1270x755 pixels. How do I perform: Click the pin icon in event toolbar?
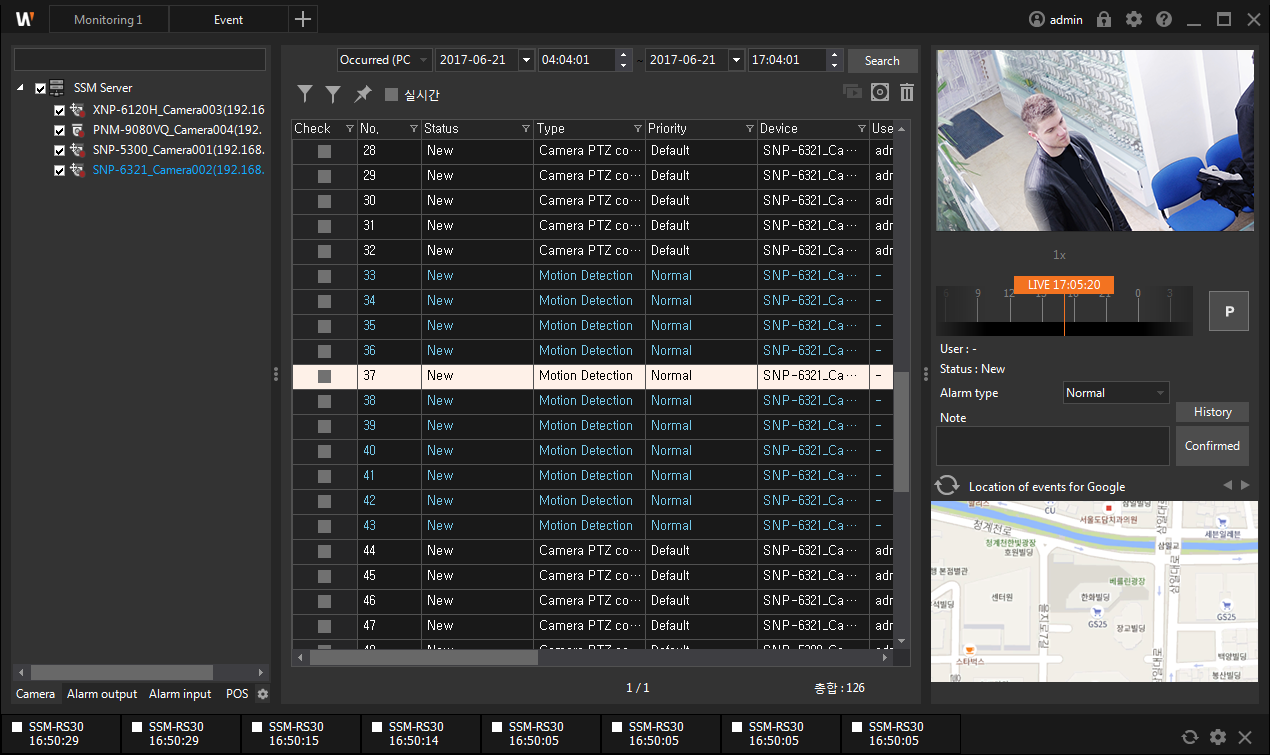point(362,94)
